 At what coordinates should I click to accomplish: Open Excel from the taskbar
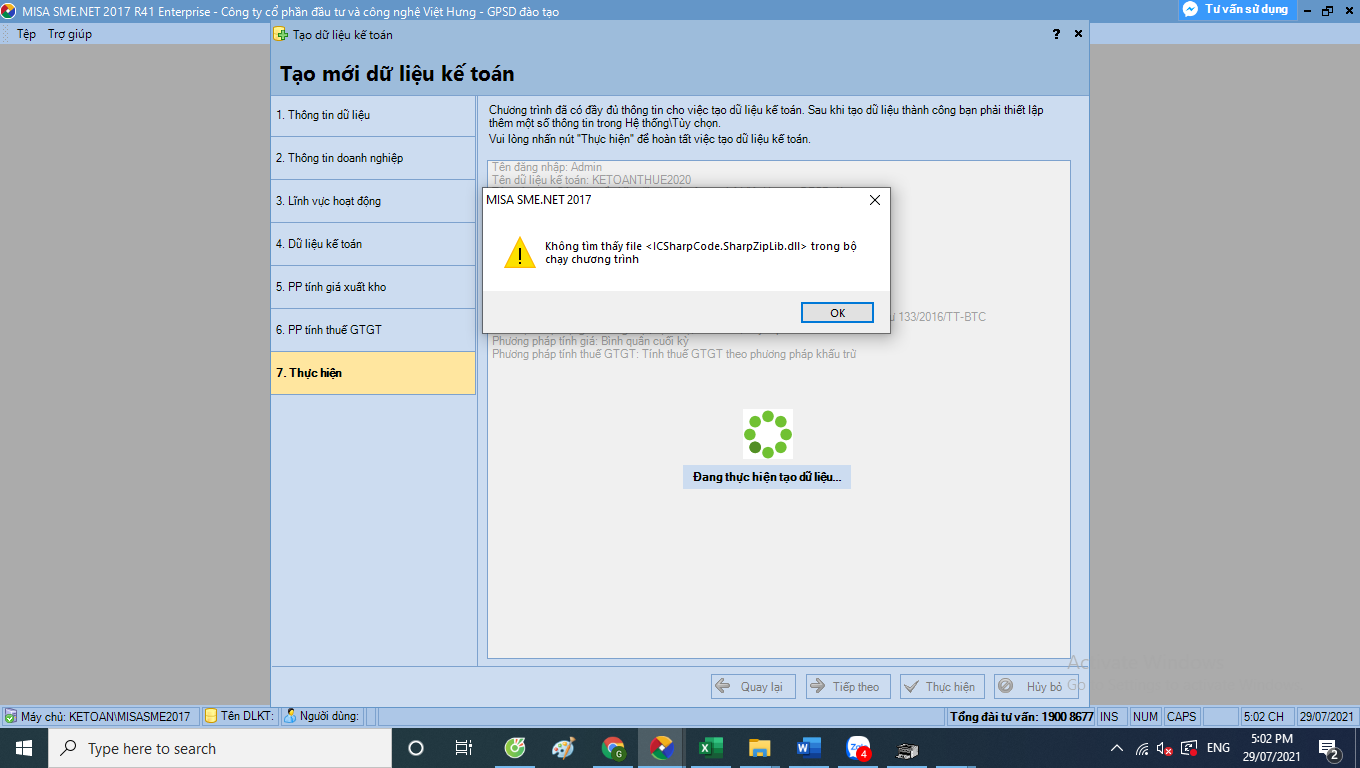coord(709,748)
